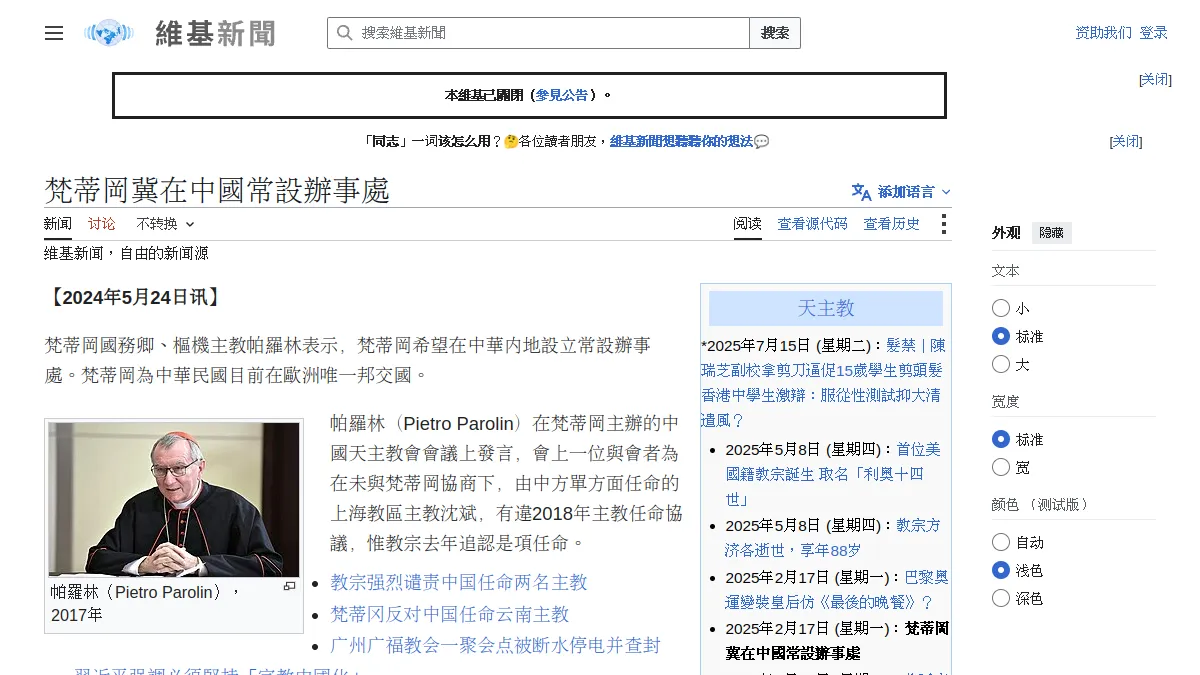Screen dimensions: 1200x675
Task: Select light 浅色 color mode
Action: [1001, 570]
